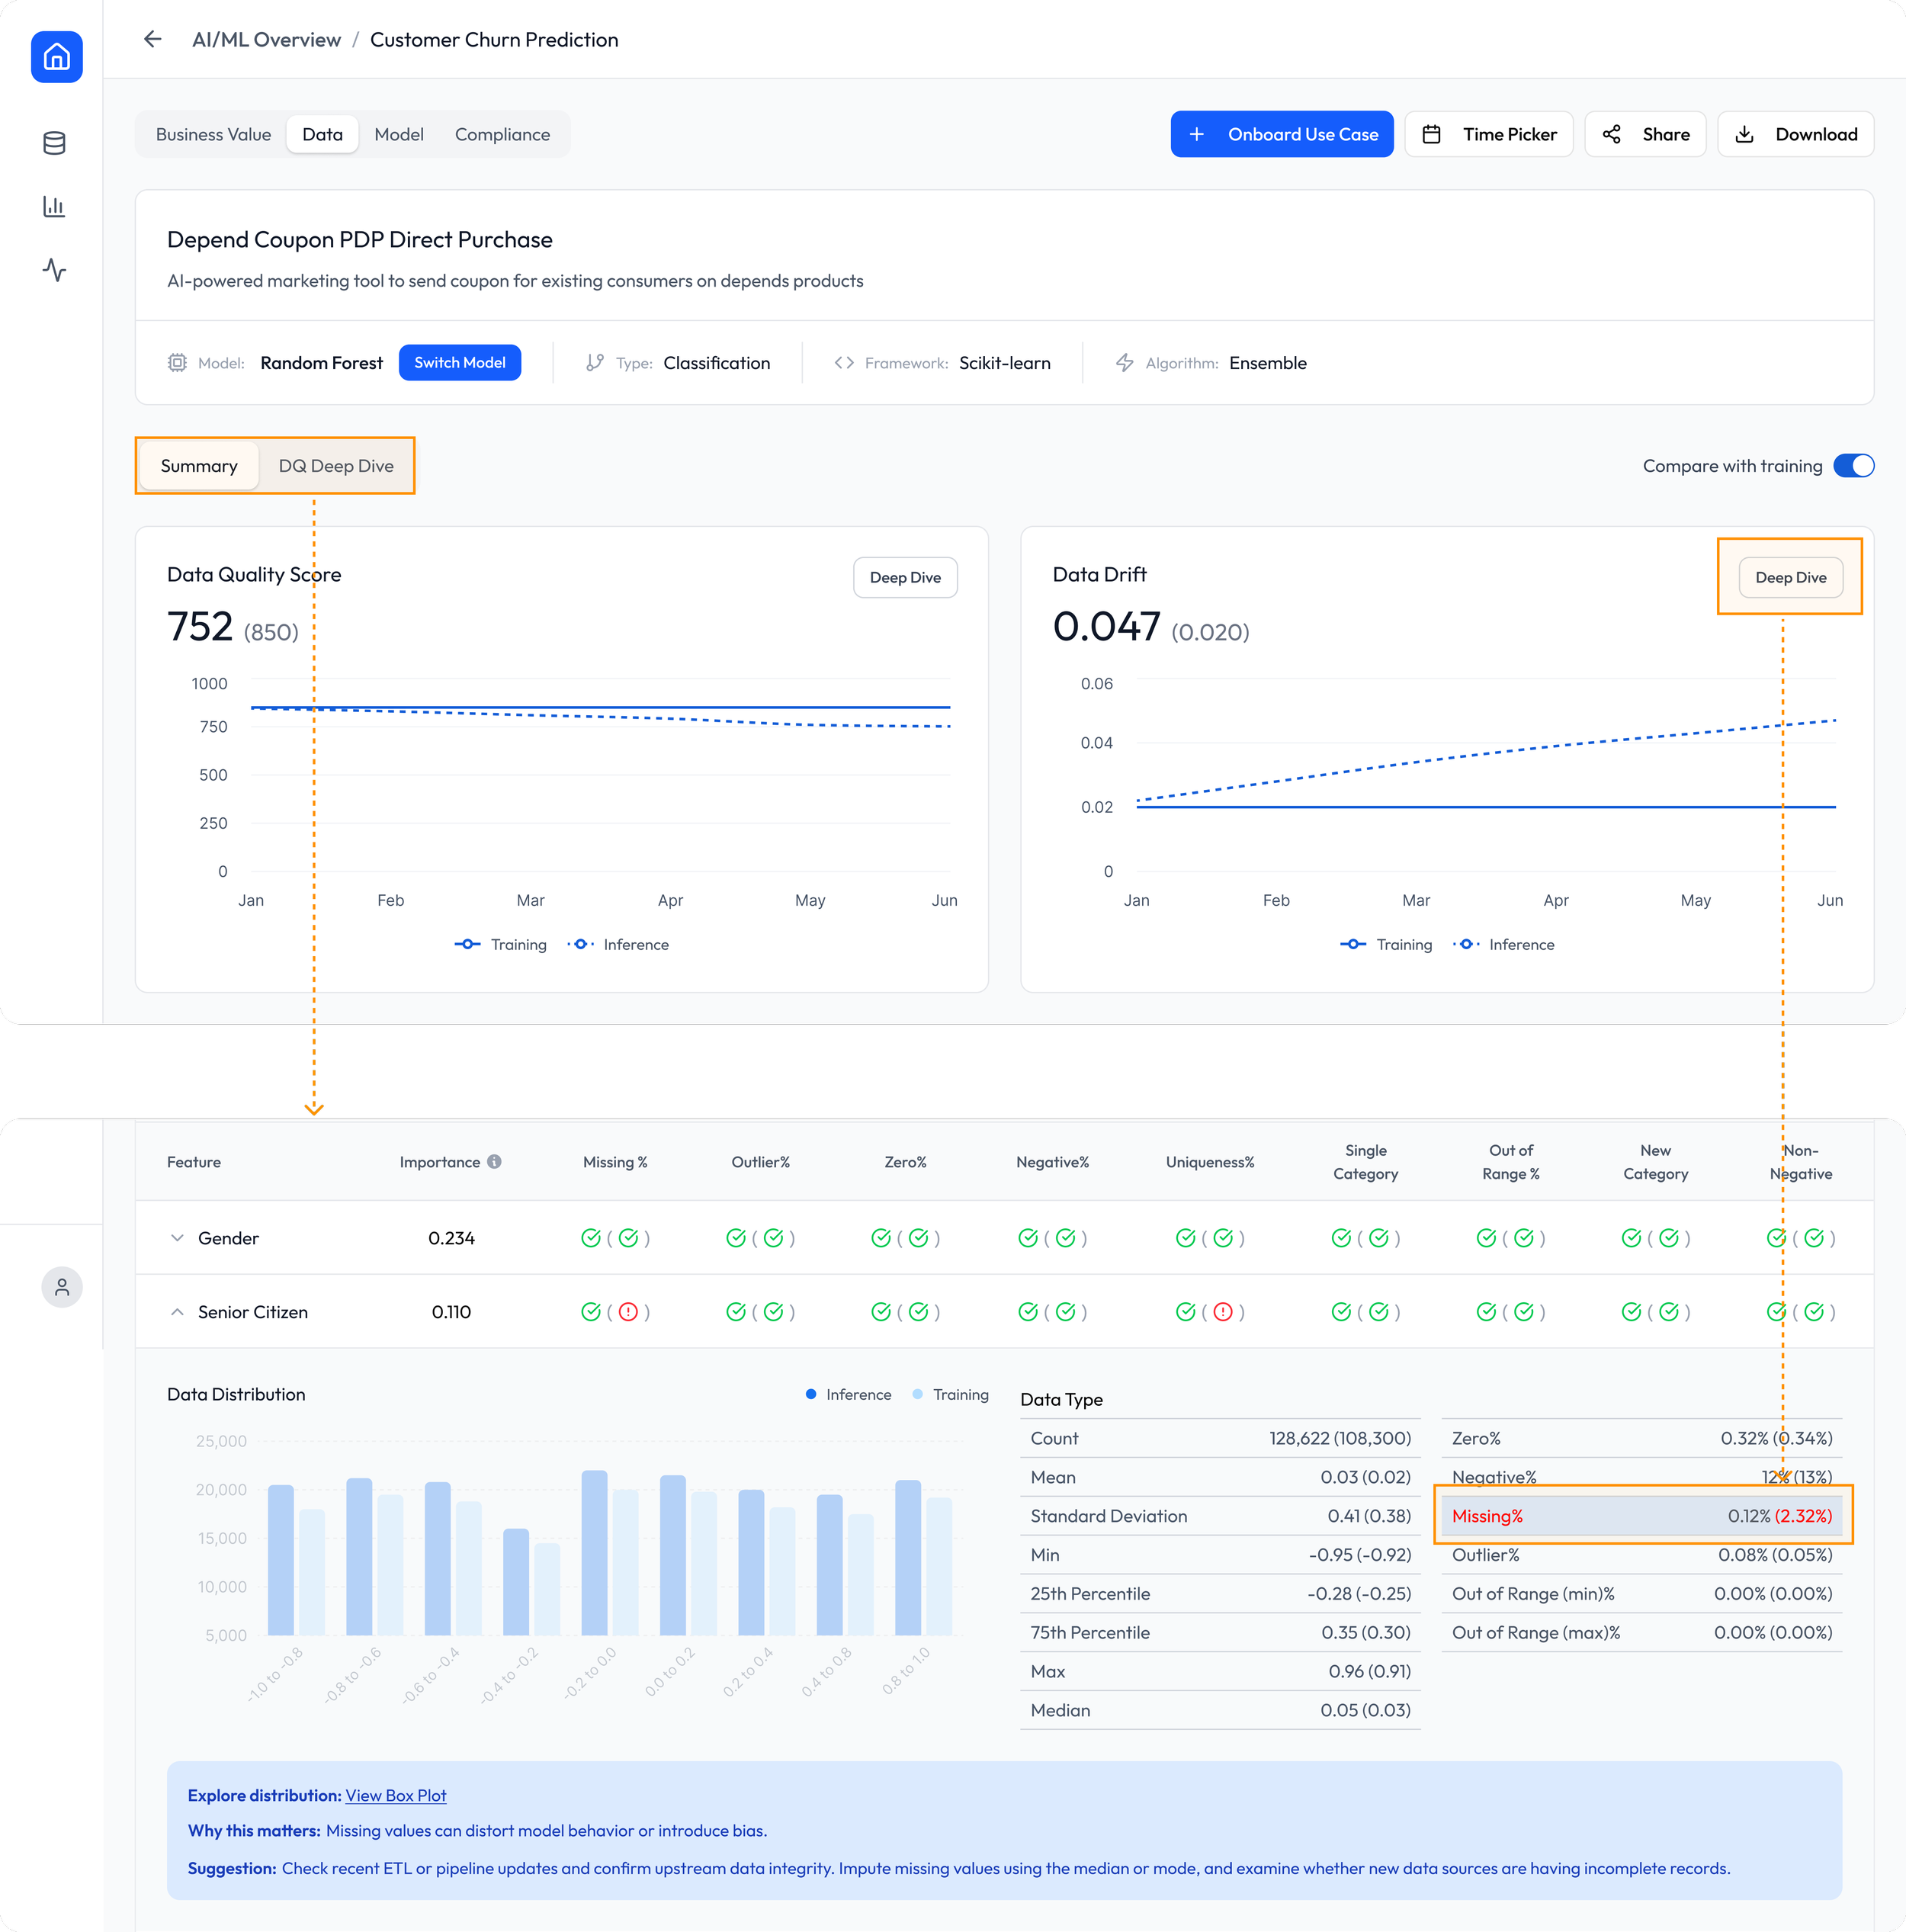
Task: Open the View Box Plot link
Action: coord(395,1795)
